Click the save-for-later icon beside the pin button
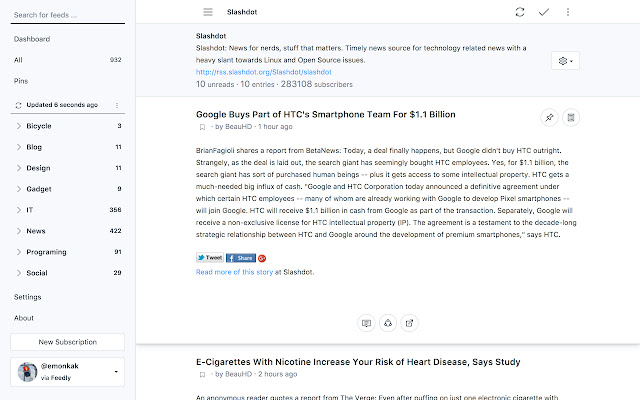This screenshot has width=640, height=400. tap(571, 118)
